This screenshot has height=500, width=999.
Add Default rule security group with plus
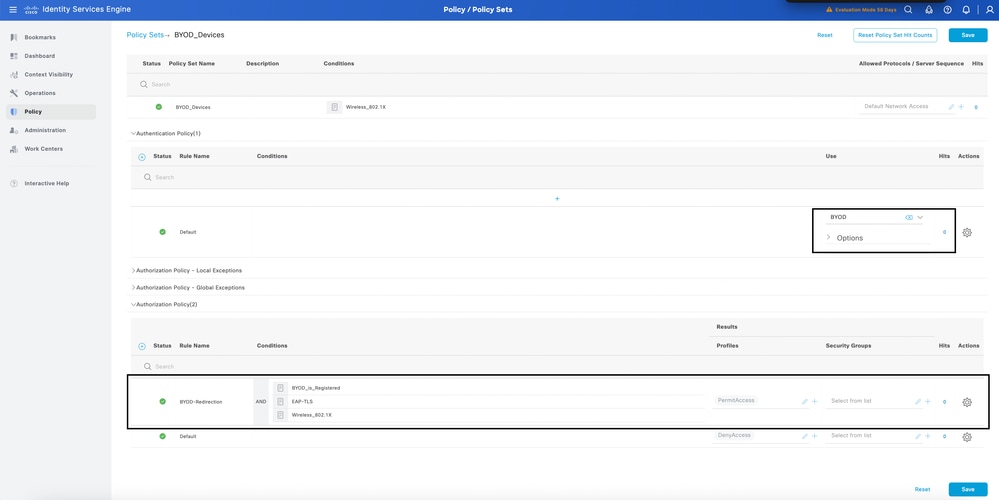point(928,436)
